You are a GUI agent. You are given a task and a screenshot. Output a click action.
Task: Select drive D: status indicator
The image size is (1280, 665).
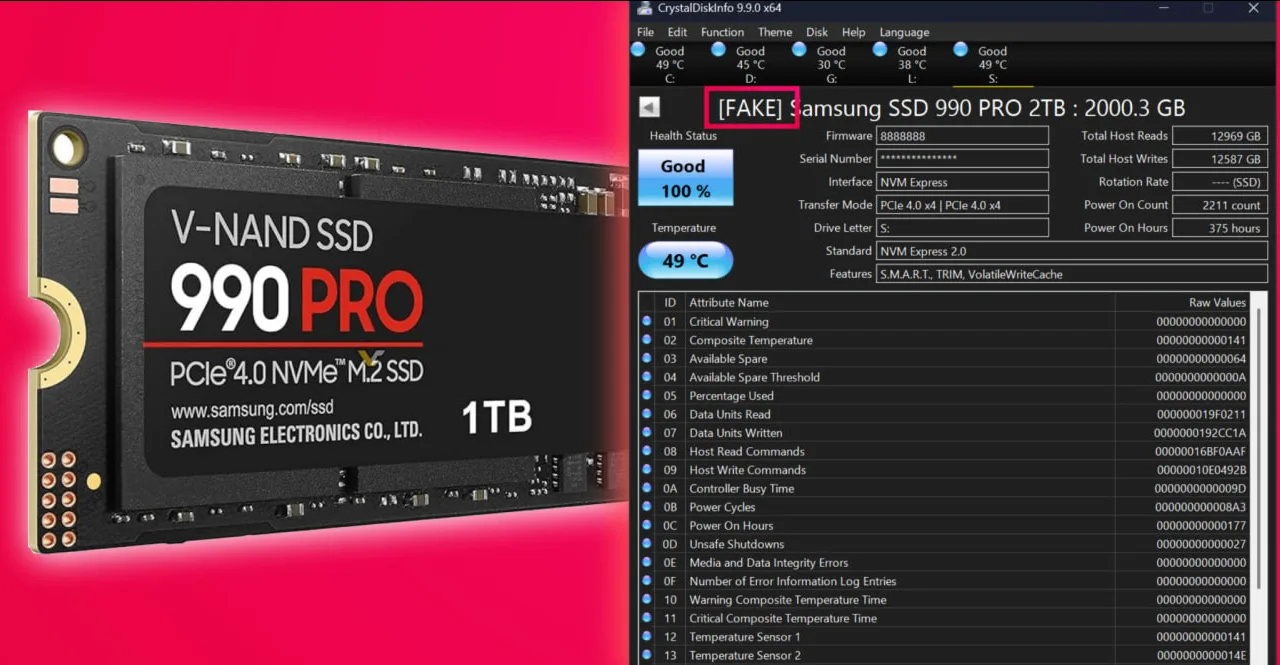(741, 64)
